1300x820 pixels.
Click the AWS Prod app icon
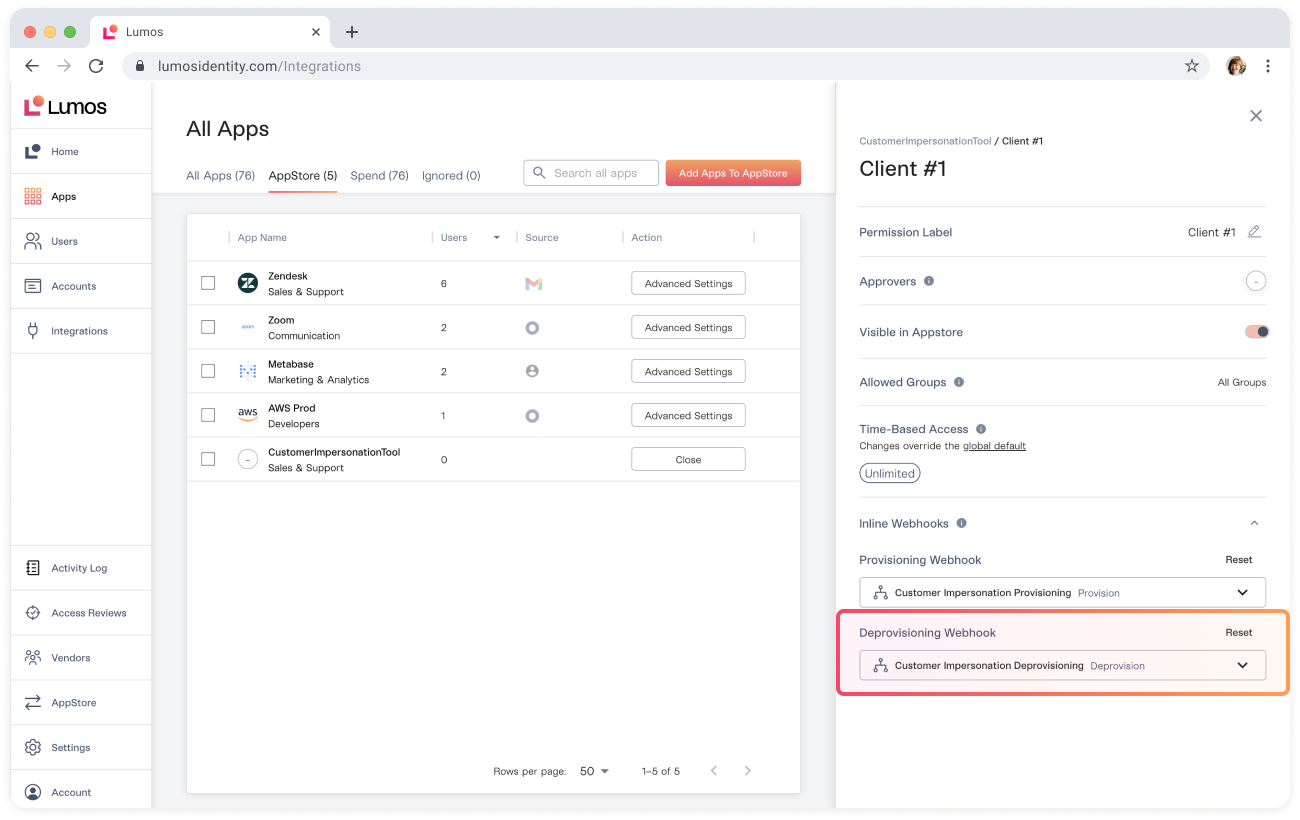247,415
